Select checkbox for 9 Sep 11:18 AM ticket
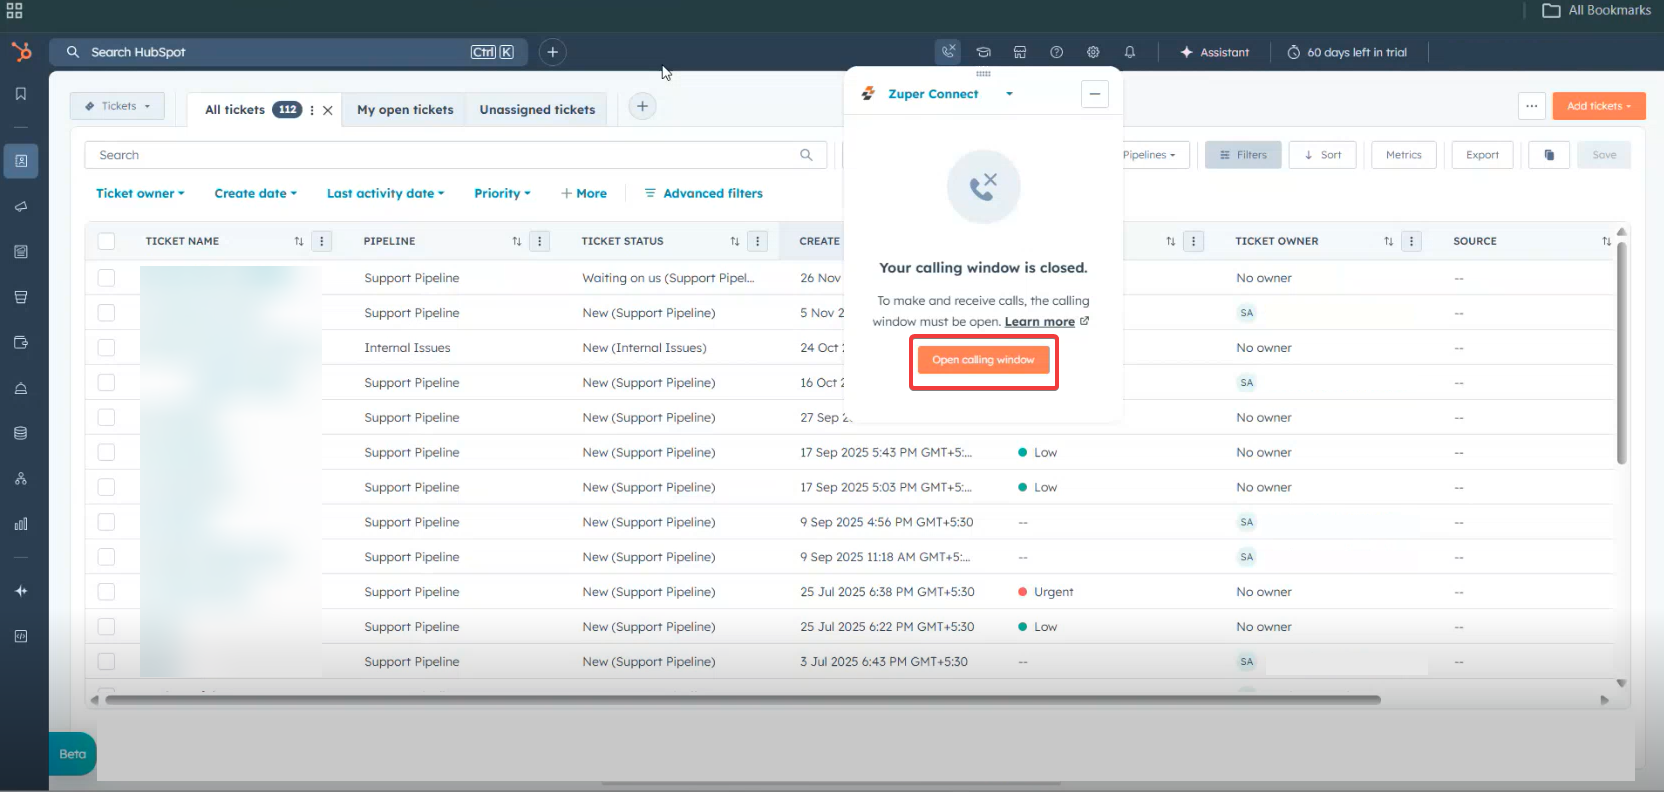1664x792 pixels. [107, 557]
